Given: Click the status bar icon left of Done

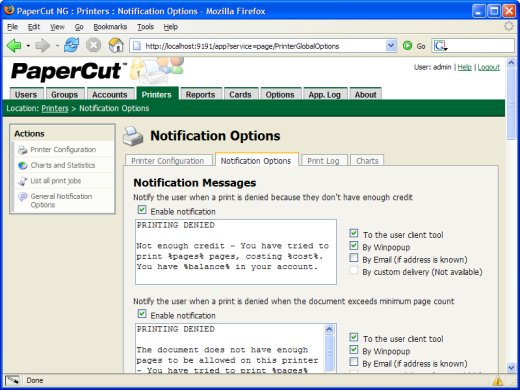Looking at the screenshot, I should 12,380.
